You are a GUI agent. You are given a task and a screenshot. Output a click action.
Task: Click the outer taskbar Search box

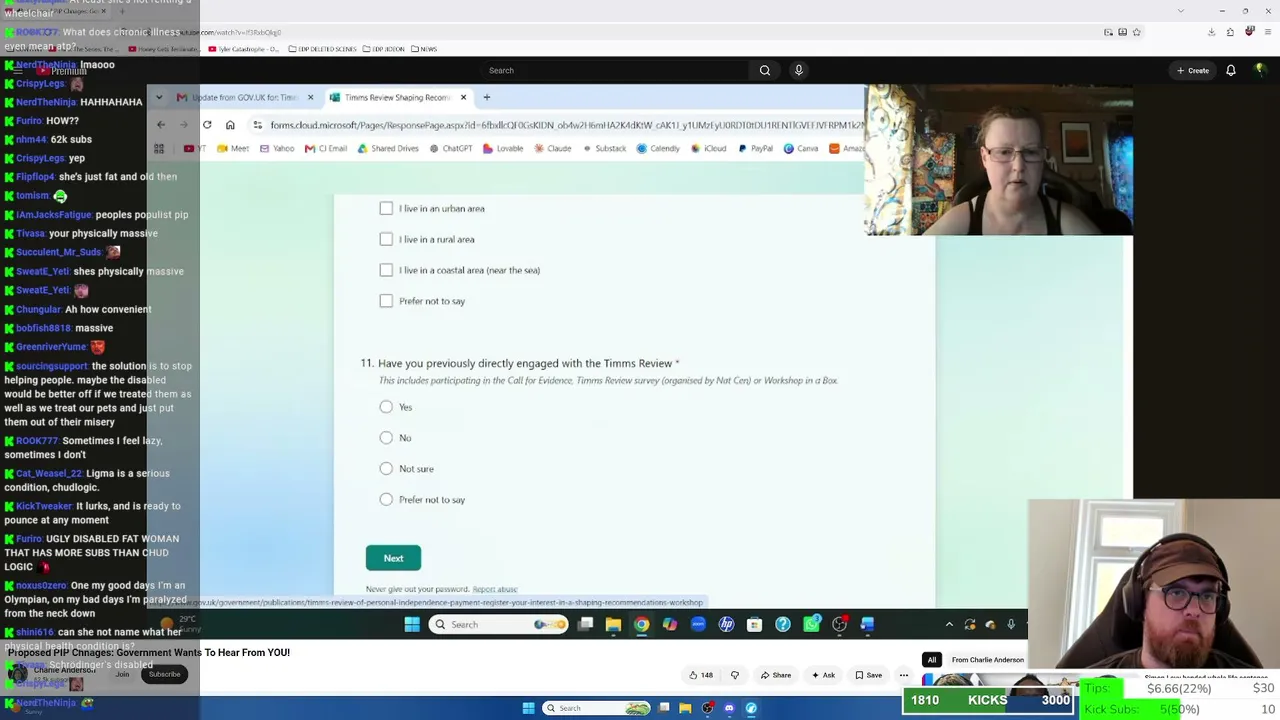point(597,708)
